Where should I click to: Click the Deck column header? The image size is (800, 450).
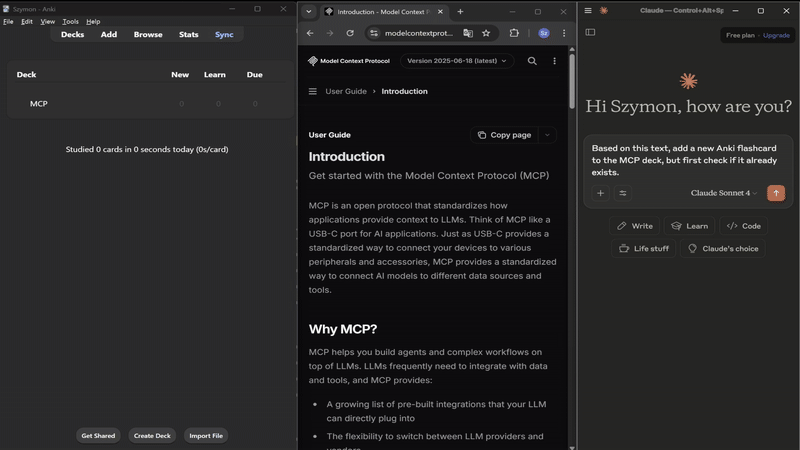point(26,74)
